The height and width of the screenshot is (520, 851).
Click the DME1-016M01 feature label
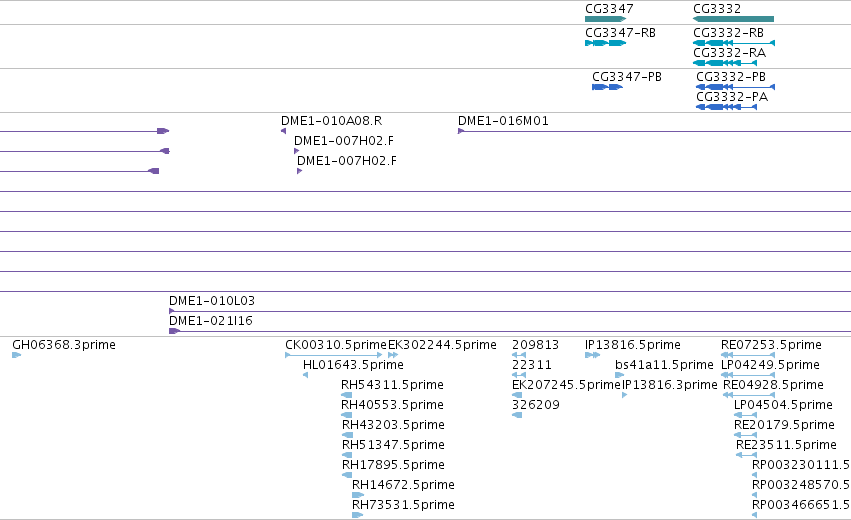click(503, 121)
